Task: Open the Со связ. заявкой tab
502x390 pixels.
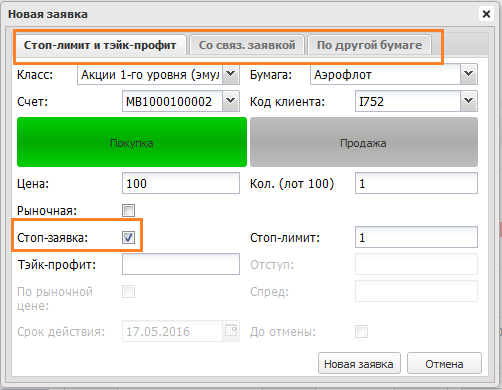Action: pos(247,45)
